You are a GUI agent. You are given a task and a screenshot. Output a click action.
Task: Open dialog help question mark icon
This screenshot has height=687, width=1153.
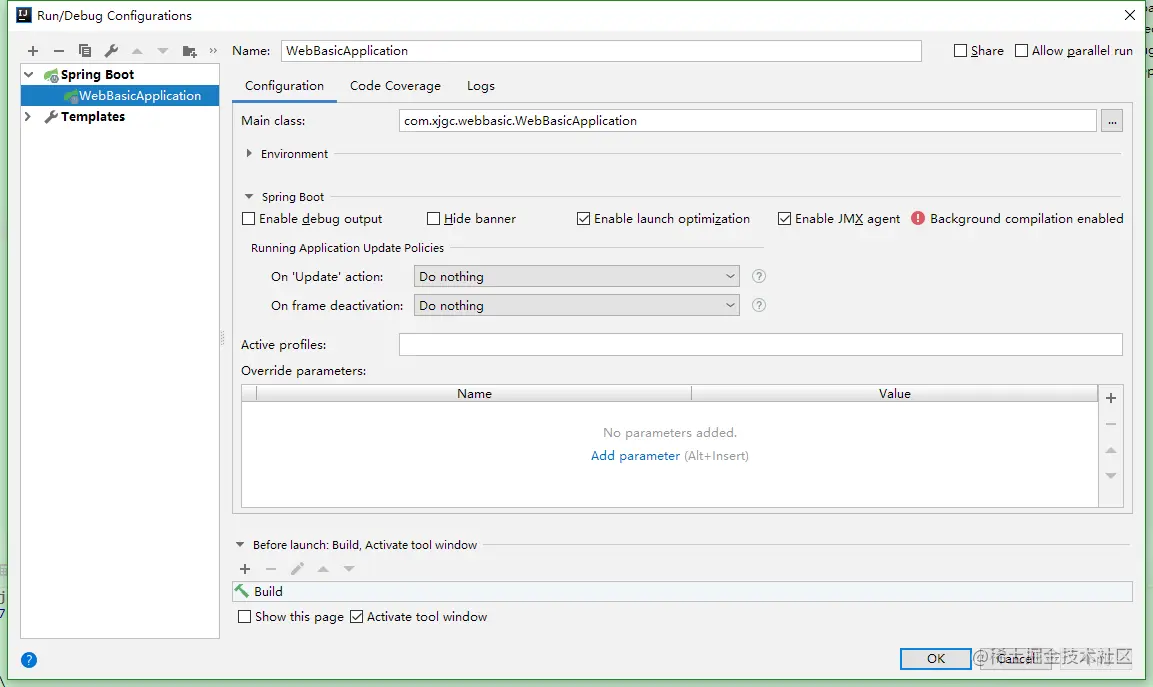(29, 660)
